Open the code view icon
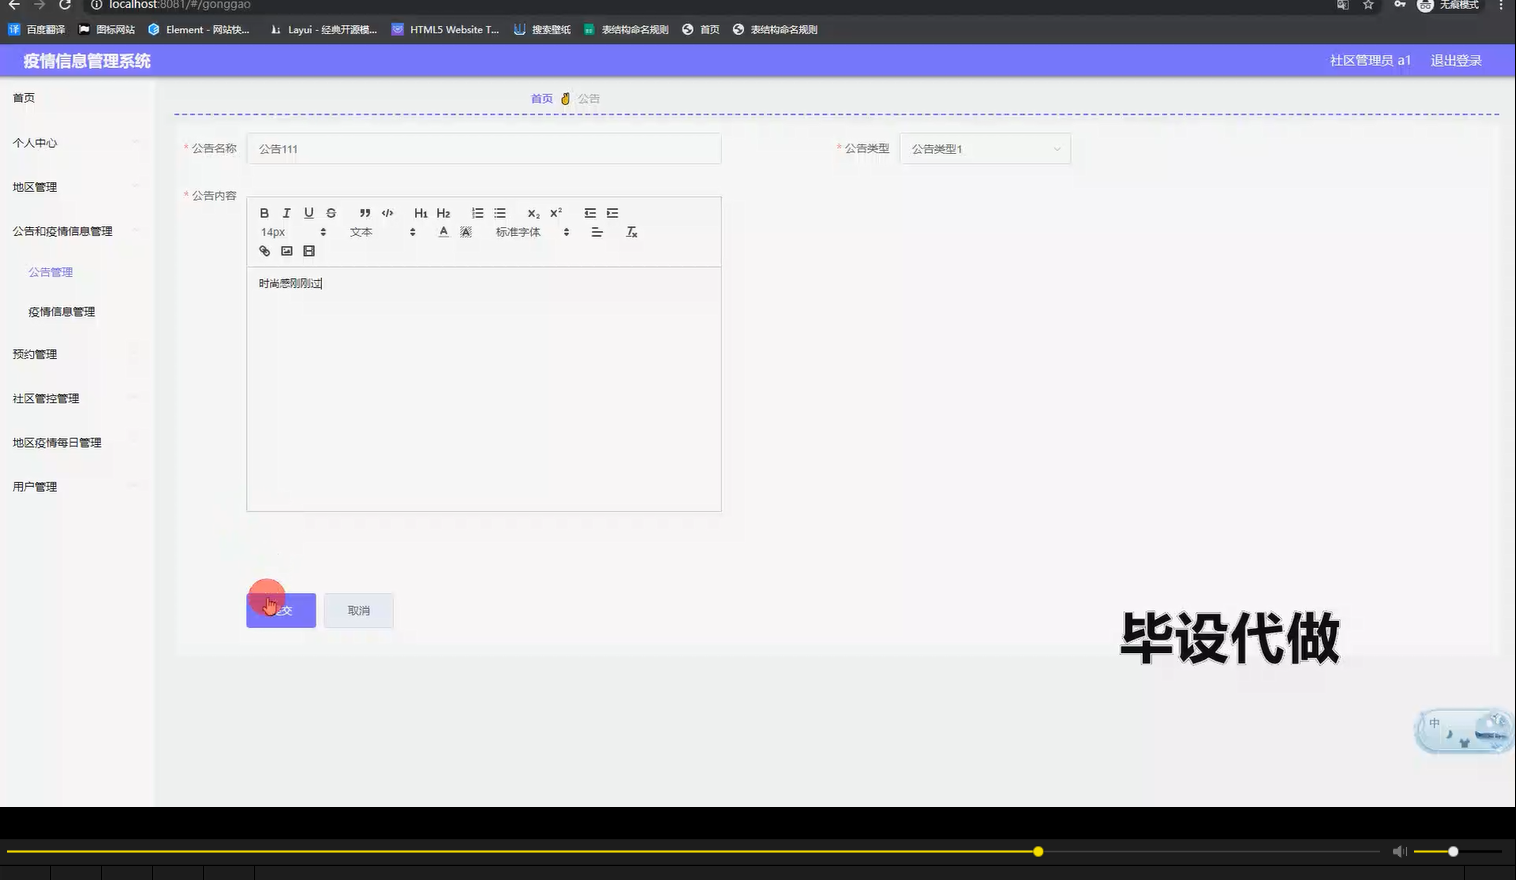Screen dimensions: 1516x880 387,212
